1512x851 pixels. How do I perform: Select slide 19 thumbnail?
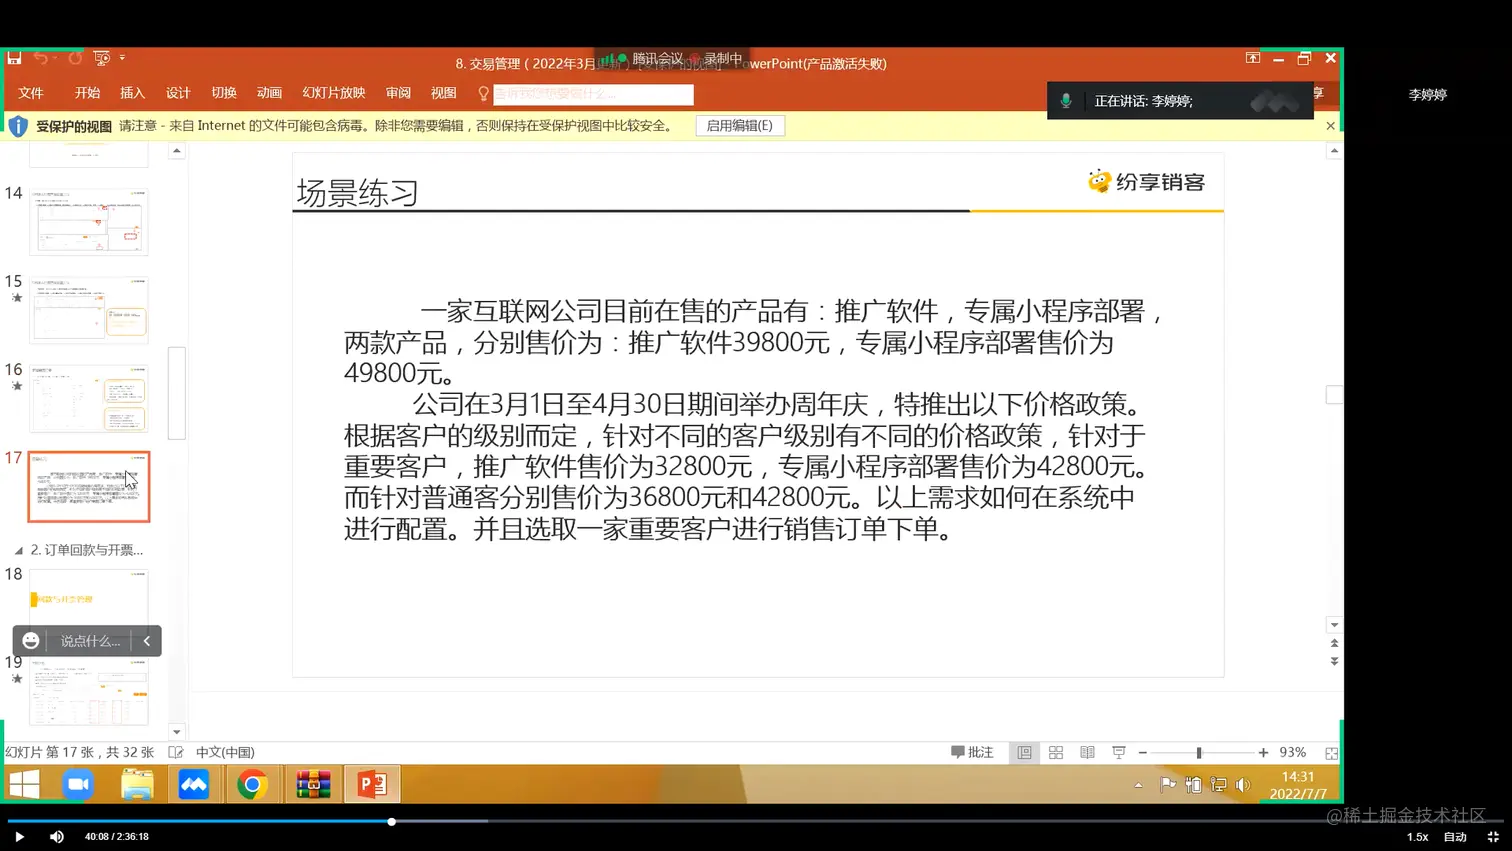pyautogui.click(x=89, y=691)
